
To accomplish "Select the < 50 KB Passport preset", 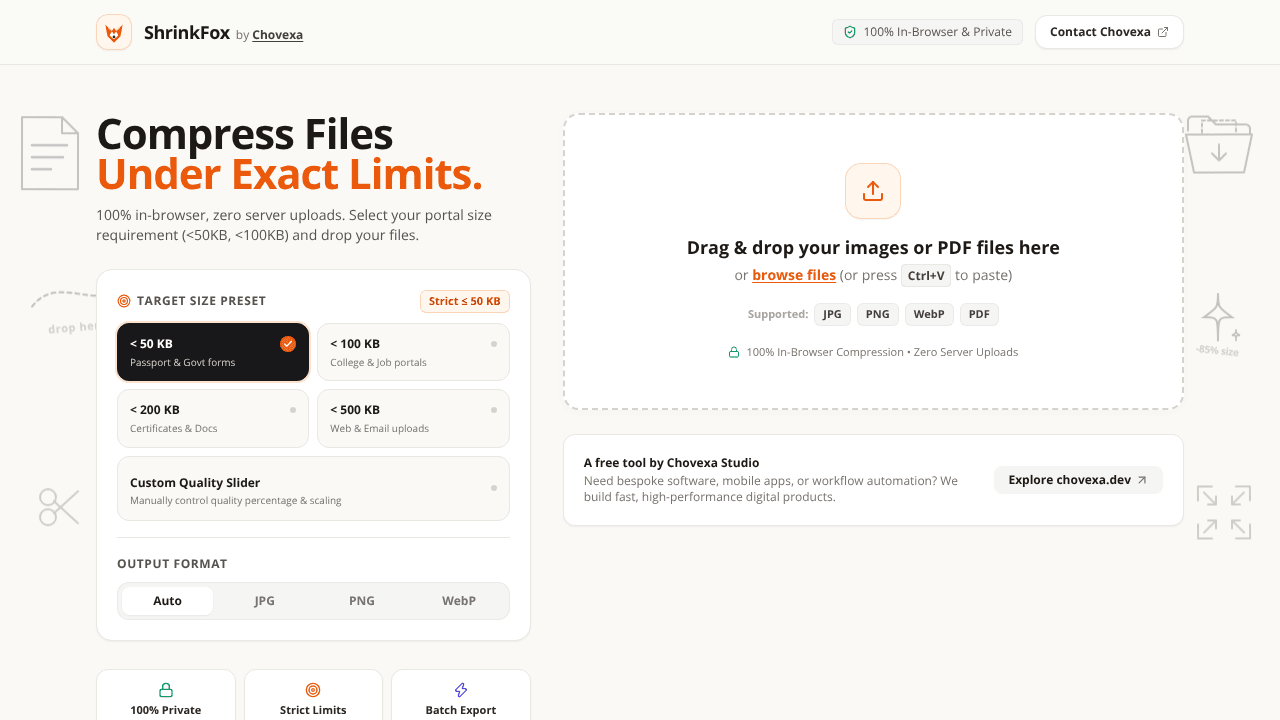I will click(213, 352).
